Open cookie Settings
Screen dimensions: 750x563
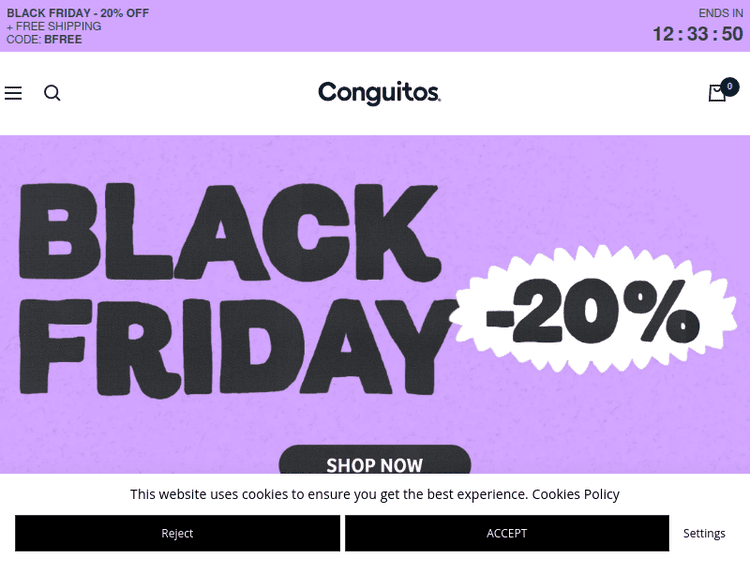click(704, 533)
